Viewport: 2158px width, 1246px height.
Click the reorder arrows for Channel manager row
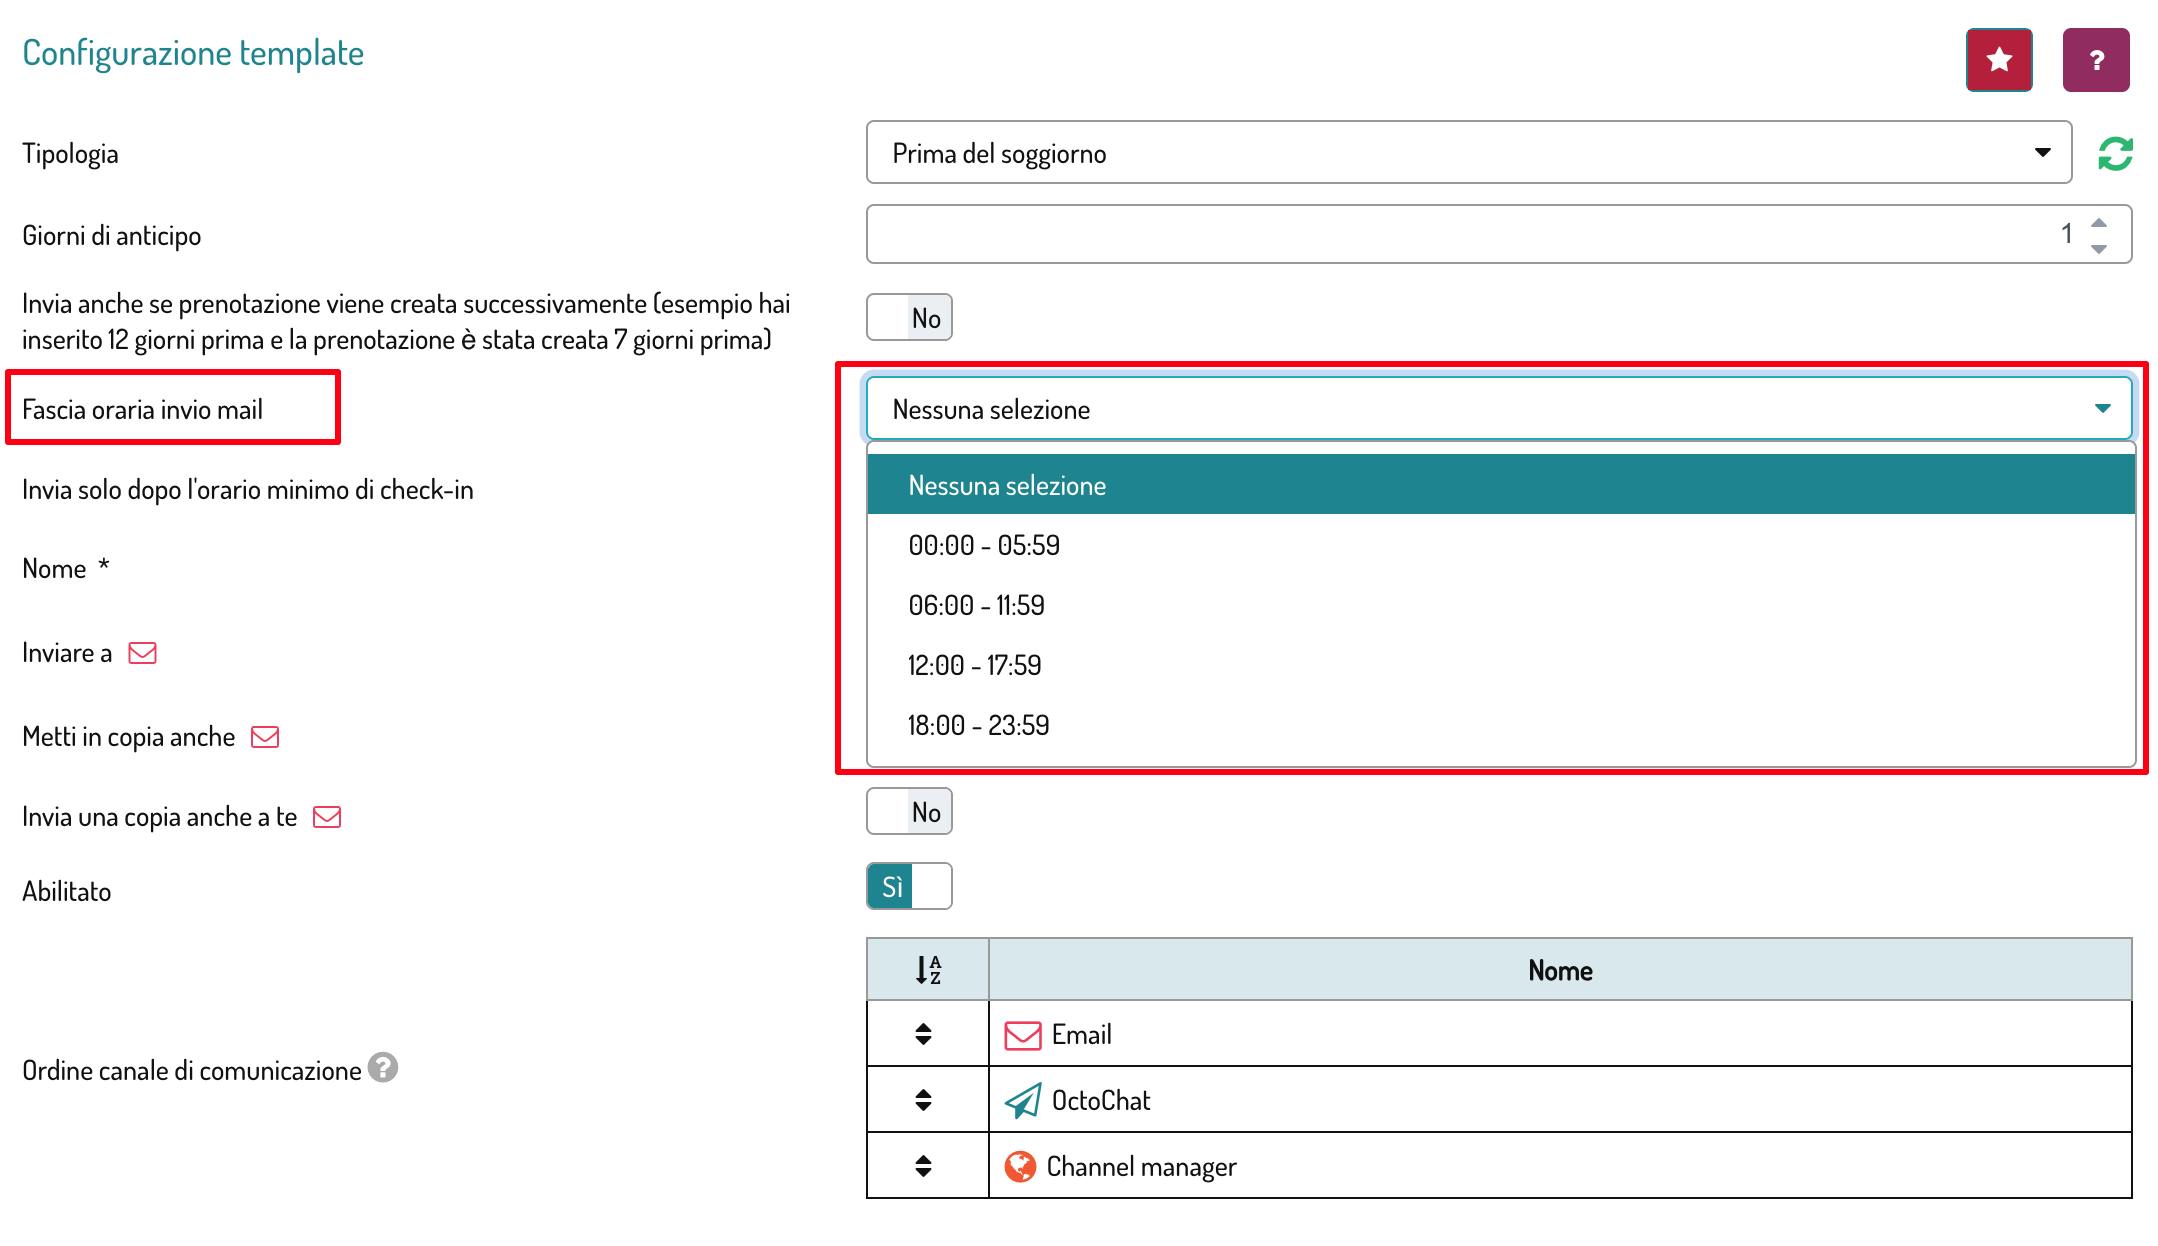pyautogui.click(x=923, y=1166)
